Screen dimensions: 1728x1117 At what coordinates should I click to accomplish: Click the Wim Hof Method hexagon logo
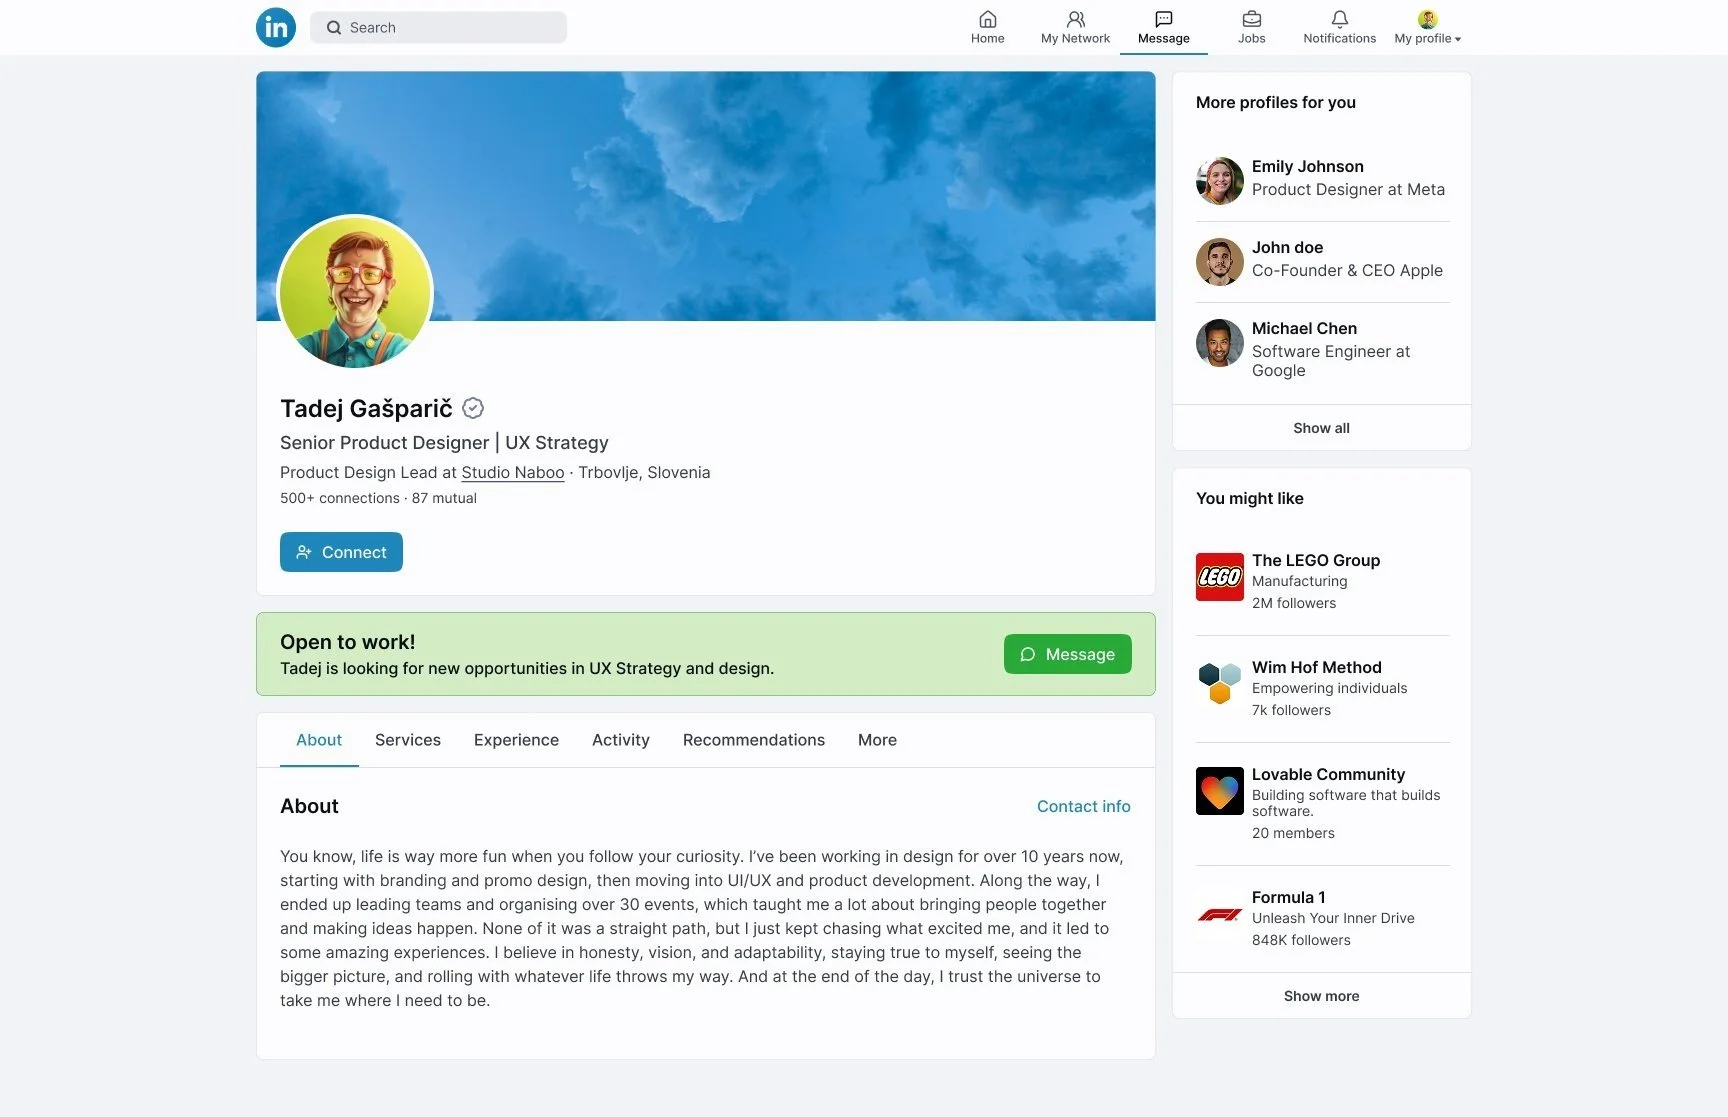click(x=1220, y=684)
